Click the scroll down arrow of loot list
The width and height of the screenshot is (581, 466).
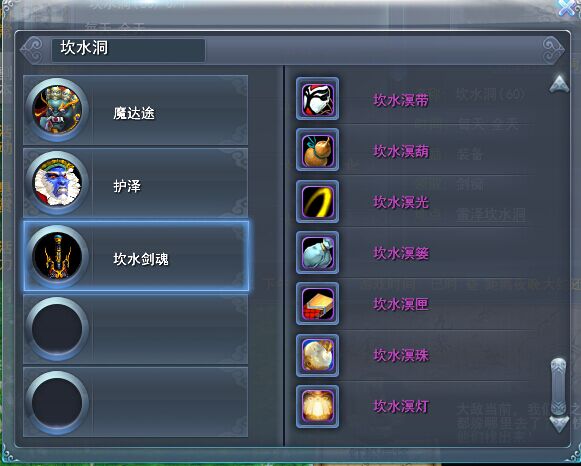click(559, 424)
